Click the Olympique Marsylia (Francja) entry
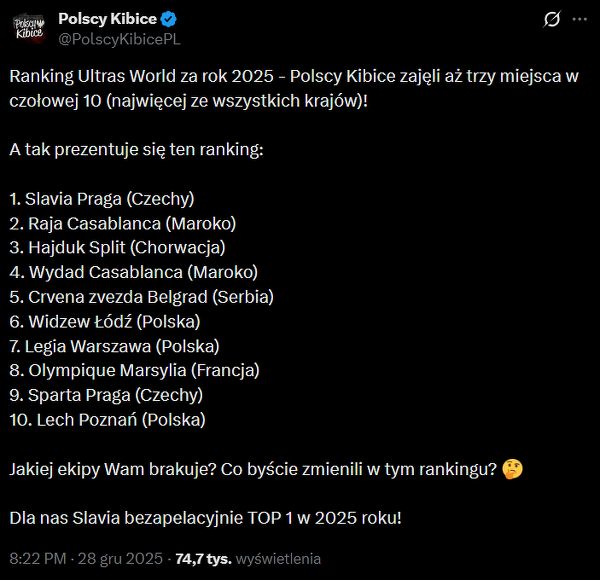Image resolution: width=600 pixels, height=580 pixels. [134, 370]
